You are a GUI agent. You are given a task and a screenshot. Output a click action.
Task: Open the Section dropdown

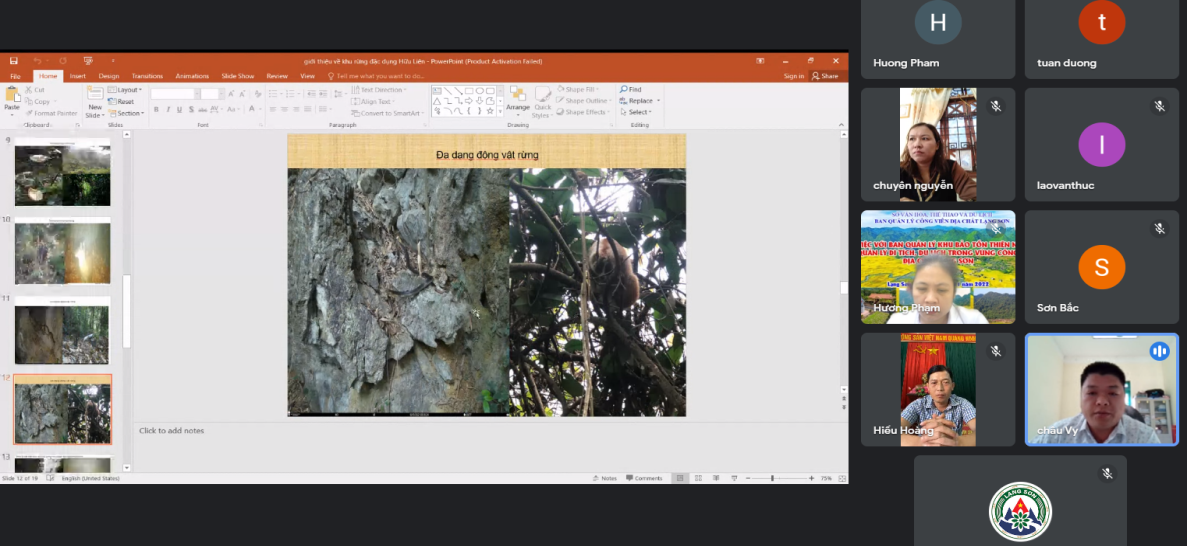pos(126,113)
